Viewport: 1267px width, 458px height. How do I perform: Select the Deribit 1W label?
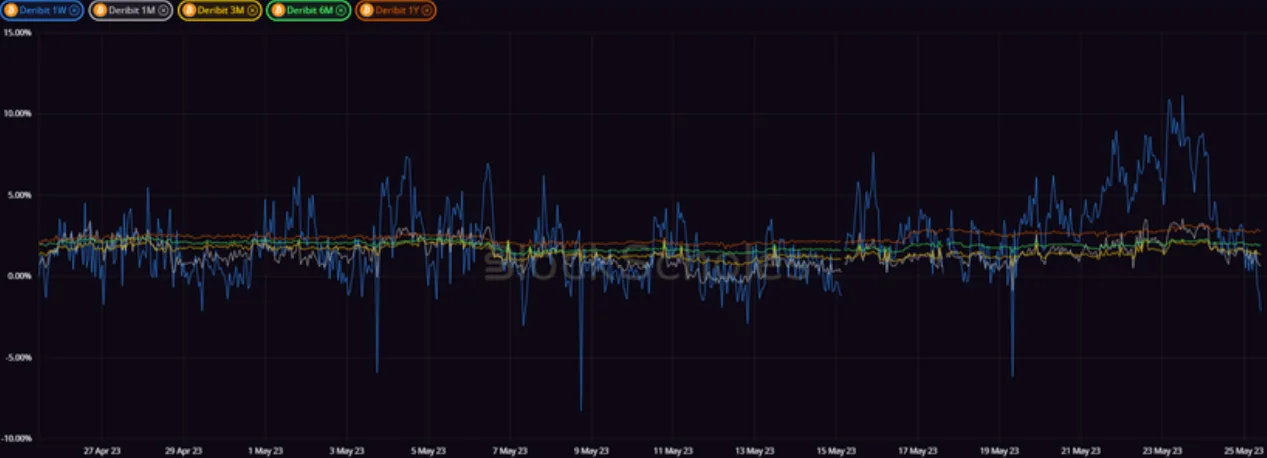click(45, 11)
